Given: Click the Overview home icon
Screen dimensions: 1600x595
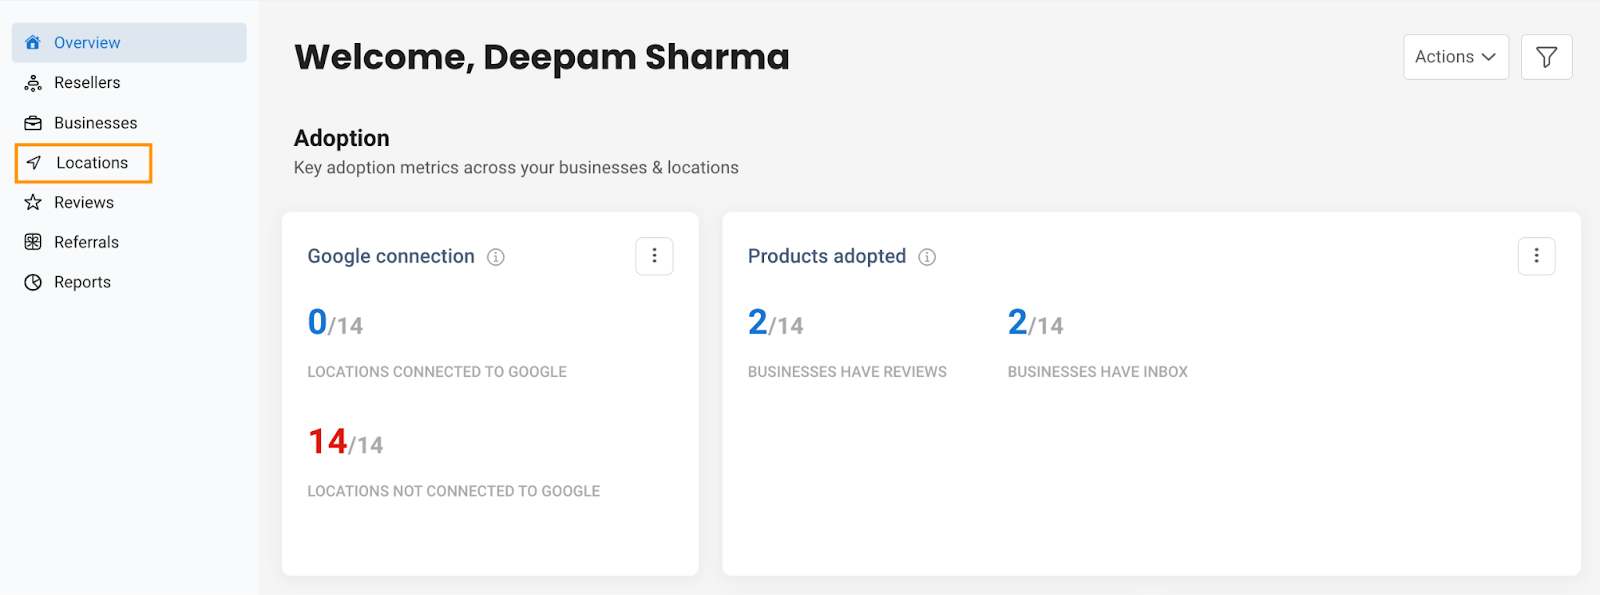Looking at the screenshot, I should [33, 43].
